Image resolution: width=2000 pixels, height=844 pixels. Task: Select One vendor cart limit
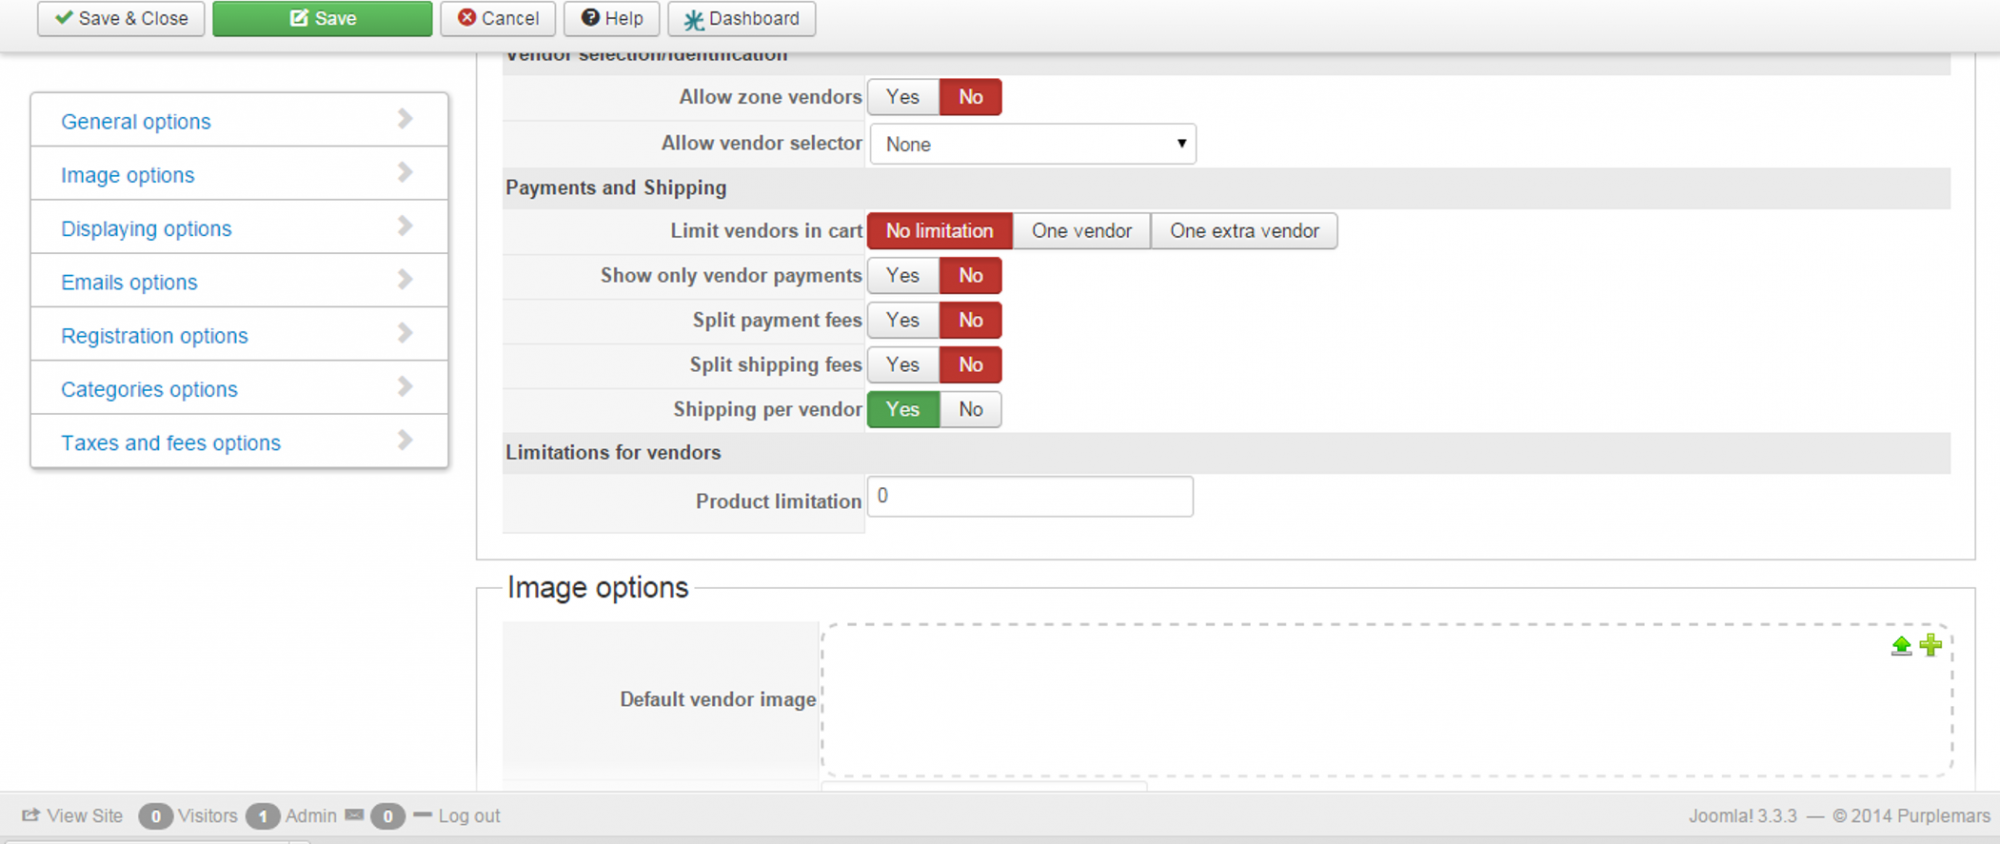pyautogui.click(x=1081, y=231)
